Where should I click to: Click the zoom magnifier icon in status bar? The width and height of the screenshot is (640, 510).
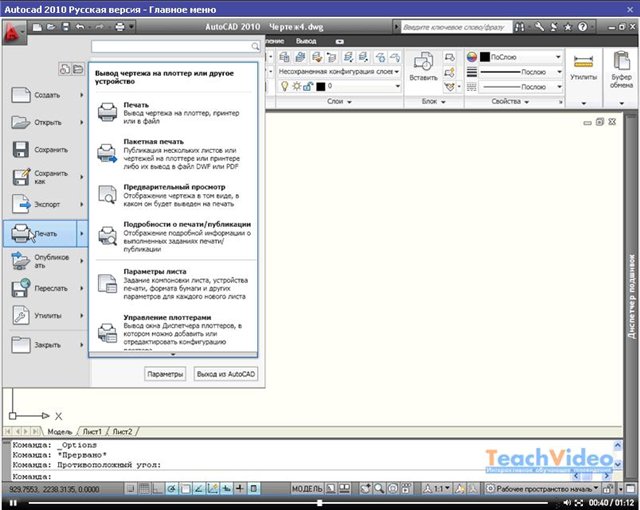(379, 488)
